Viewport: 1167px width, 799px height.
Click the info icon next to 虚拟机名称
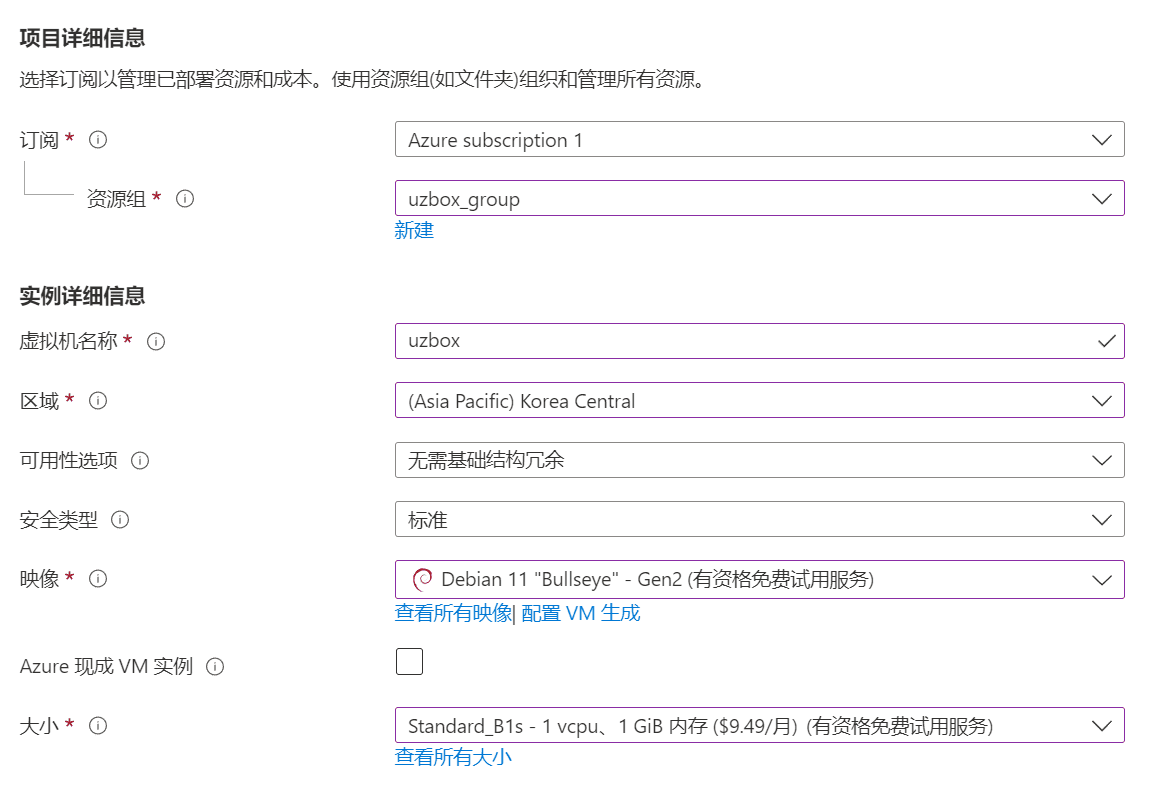pos(156,341)
